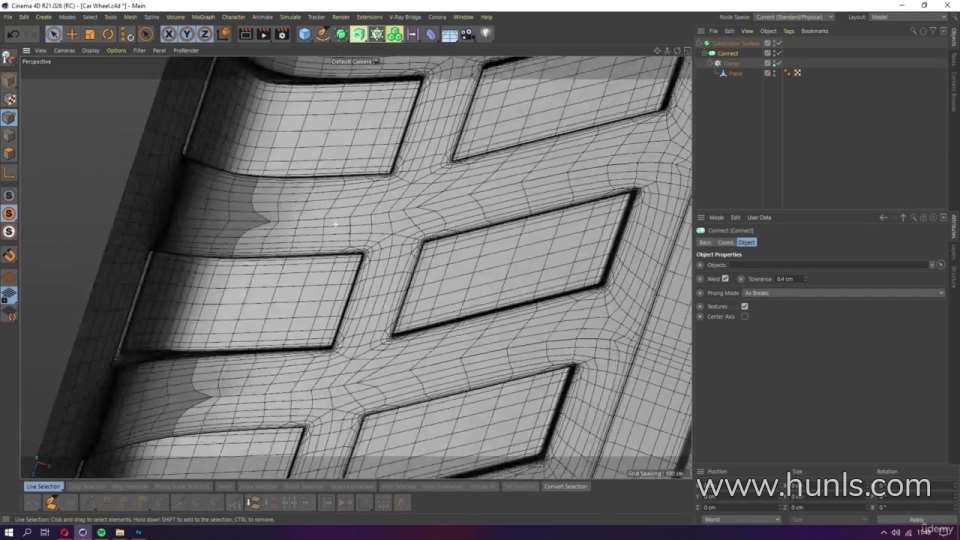Toggle the Weld checkbox
This screenshot has height=540, width=960.
click(x=725, y=278)
